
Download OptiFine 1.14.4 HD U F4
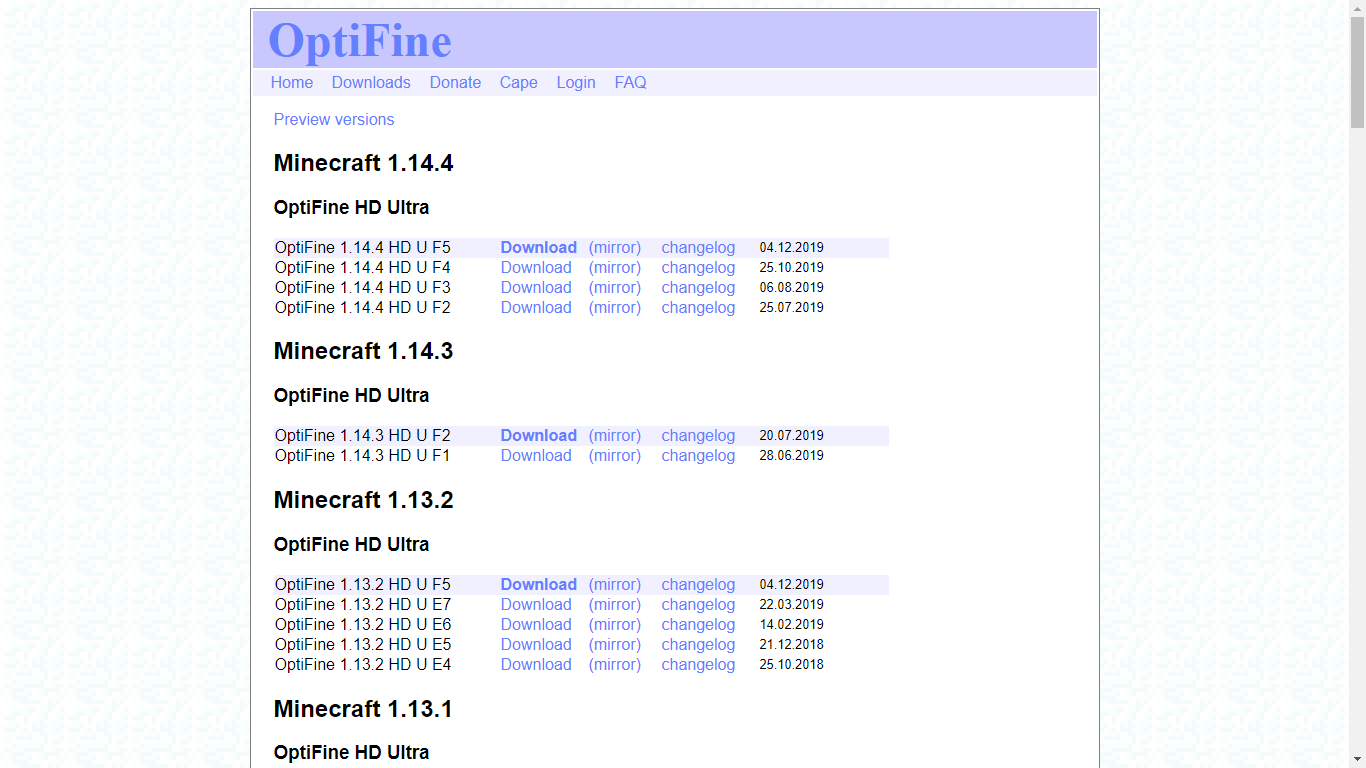tap(536, 268)
